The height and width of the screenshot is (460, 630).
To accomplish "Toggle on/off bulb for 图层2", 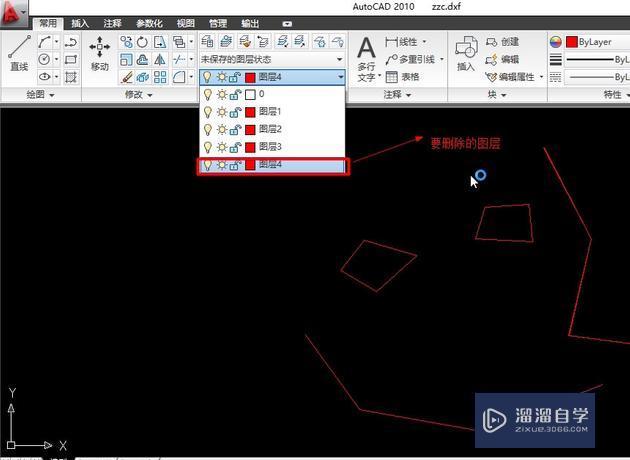I will point(208,129).
